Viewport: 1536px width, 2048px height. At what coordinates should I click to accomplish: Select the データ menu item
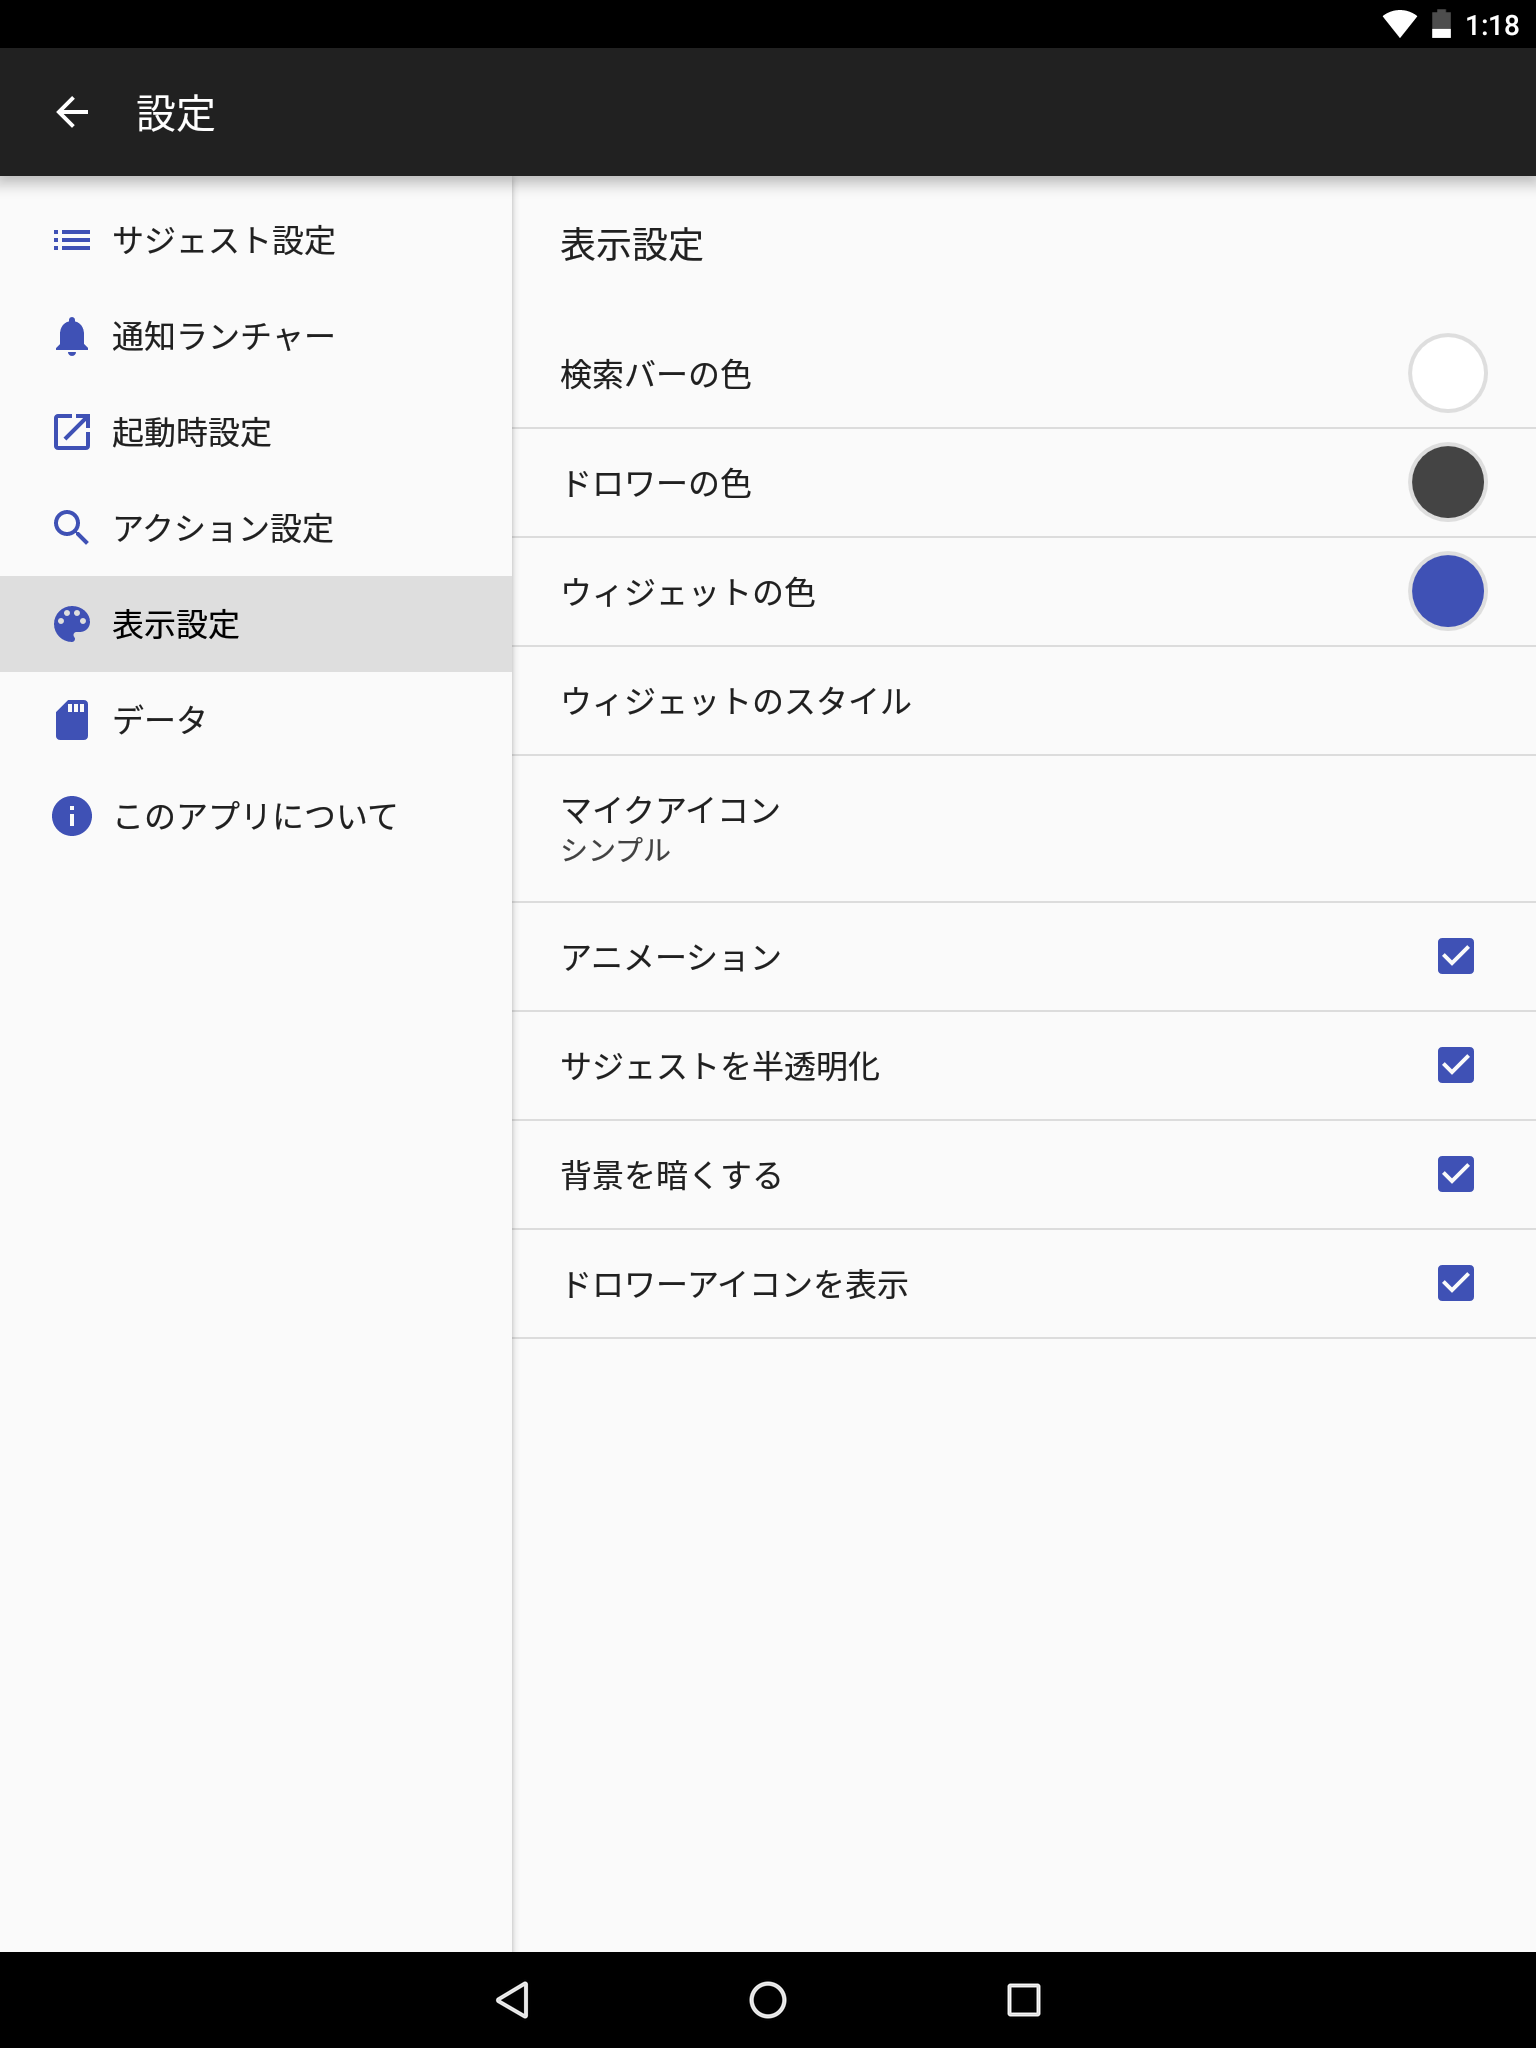(256, 720)
